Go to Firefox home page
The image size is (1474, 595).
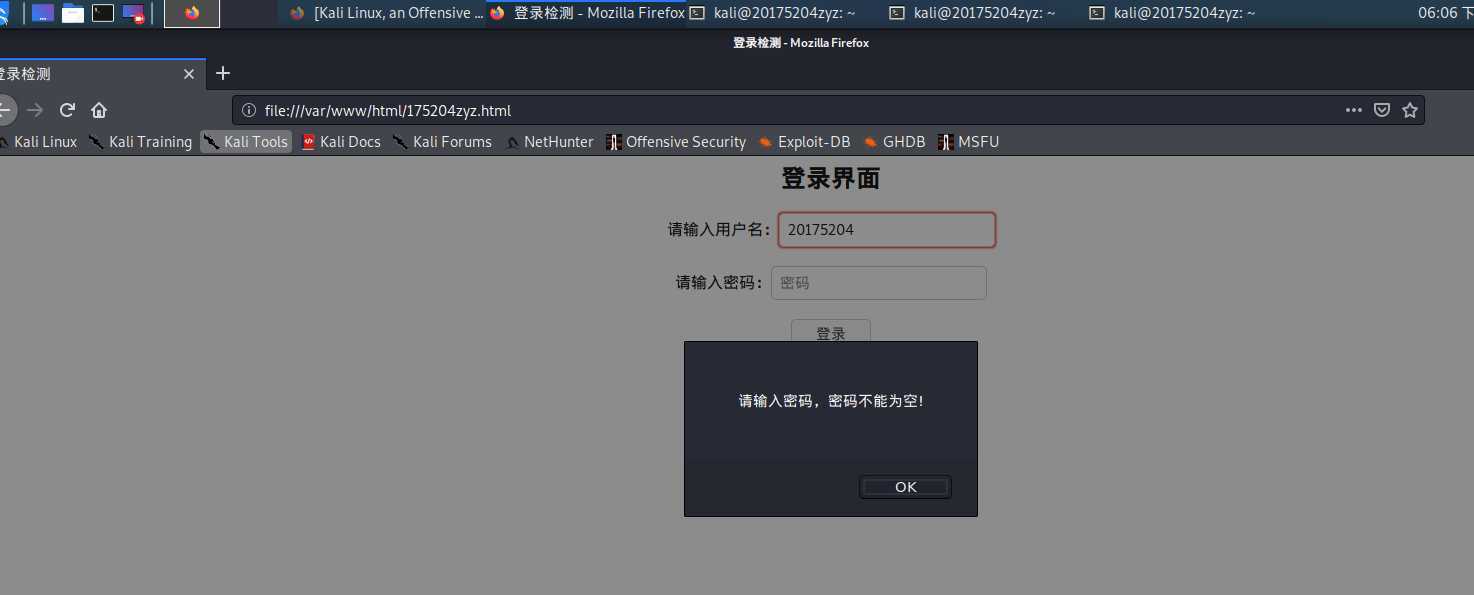[99, 110]
